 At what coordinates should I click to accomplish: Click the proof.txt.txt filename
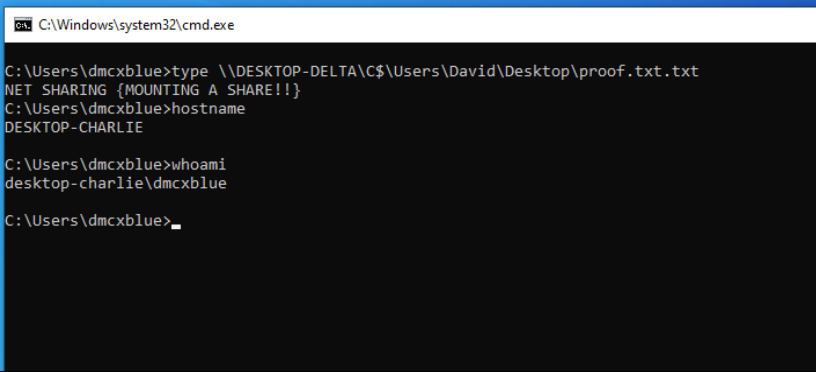coord(639,72)
